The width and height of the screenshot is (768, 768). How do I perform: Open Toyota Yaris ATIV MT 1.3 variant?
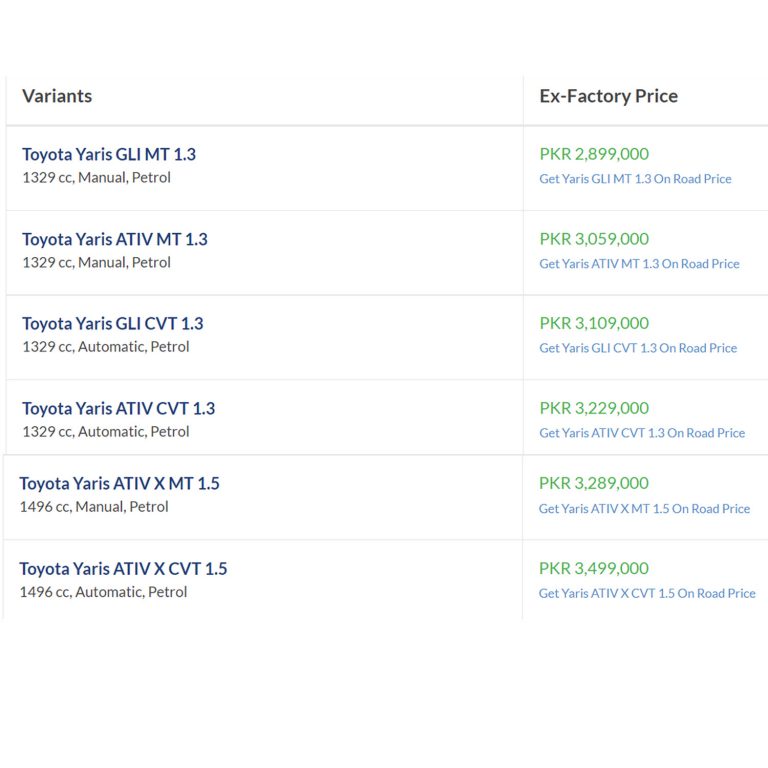click(115, 239)
